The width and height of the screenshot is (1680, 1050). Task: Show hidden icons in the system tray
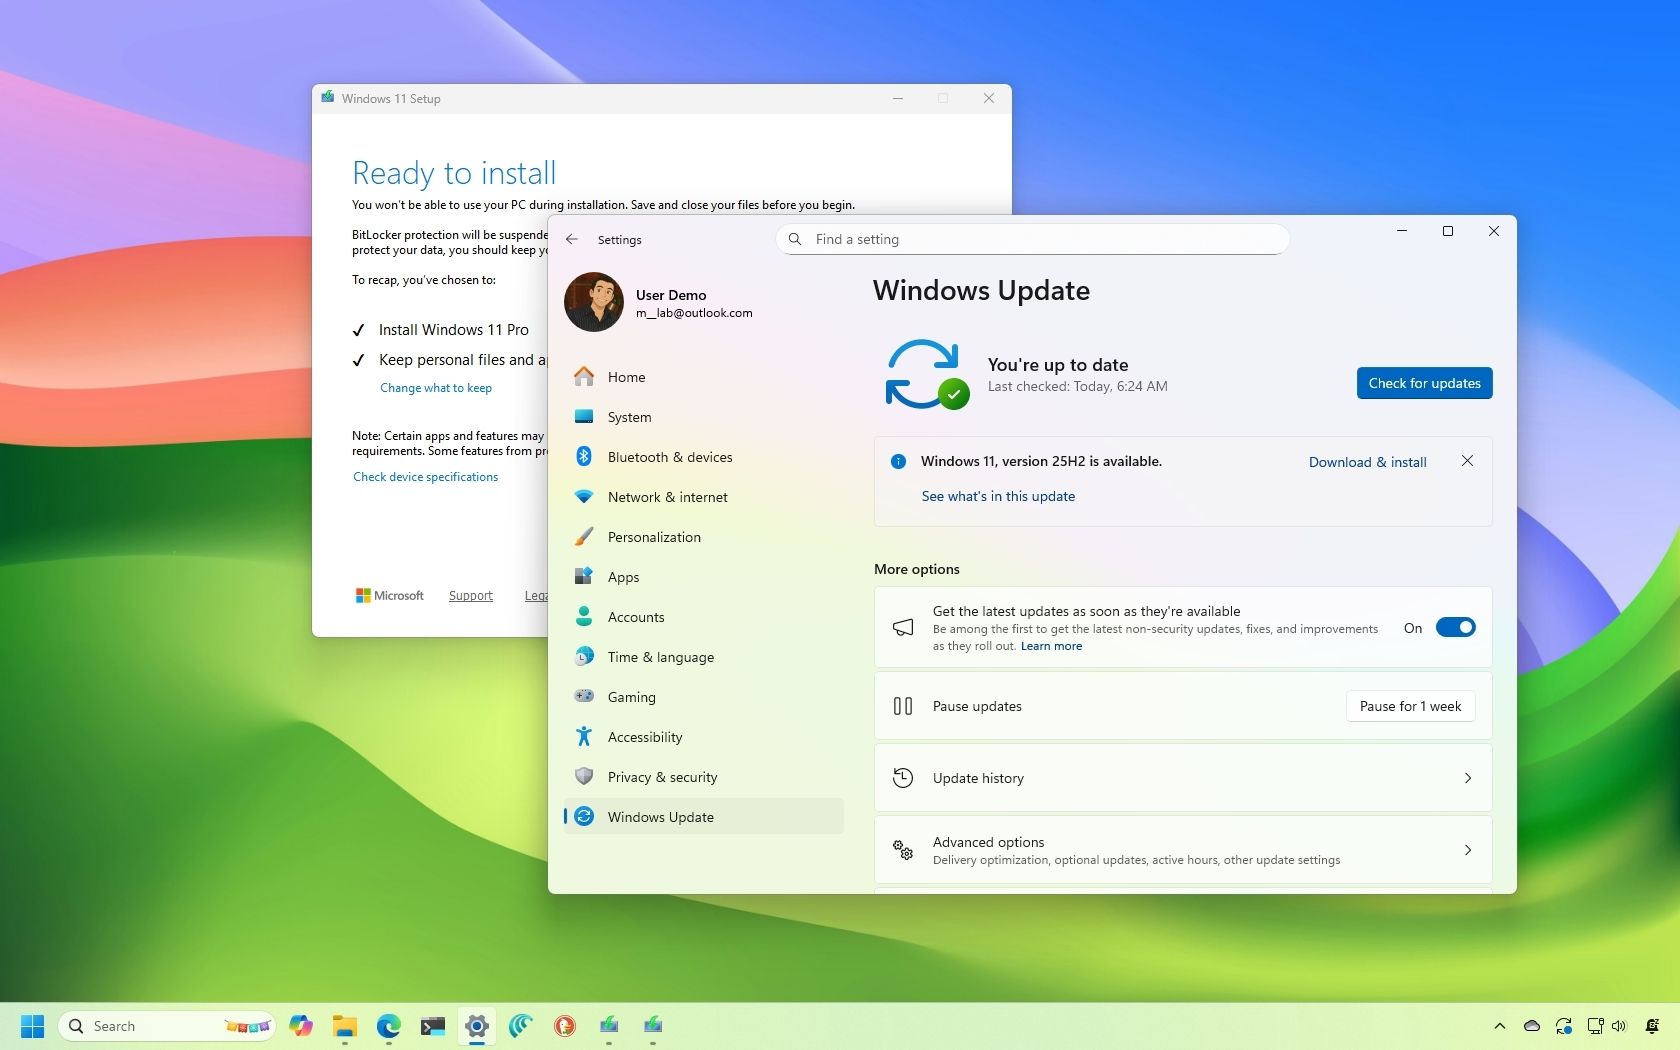(1499, 1026)
